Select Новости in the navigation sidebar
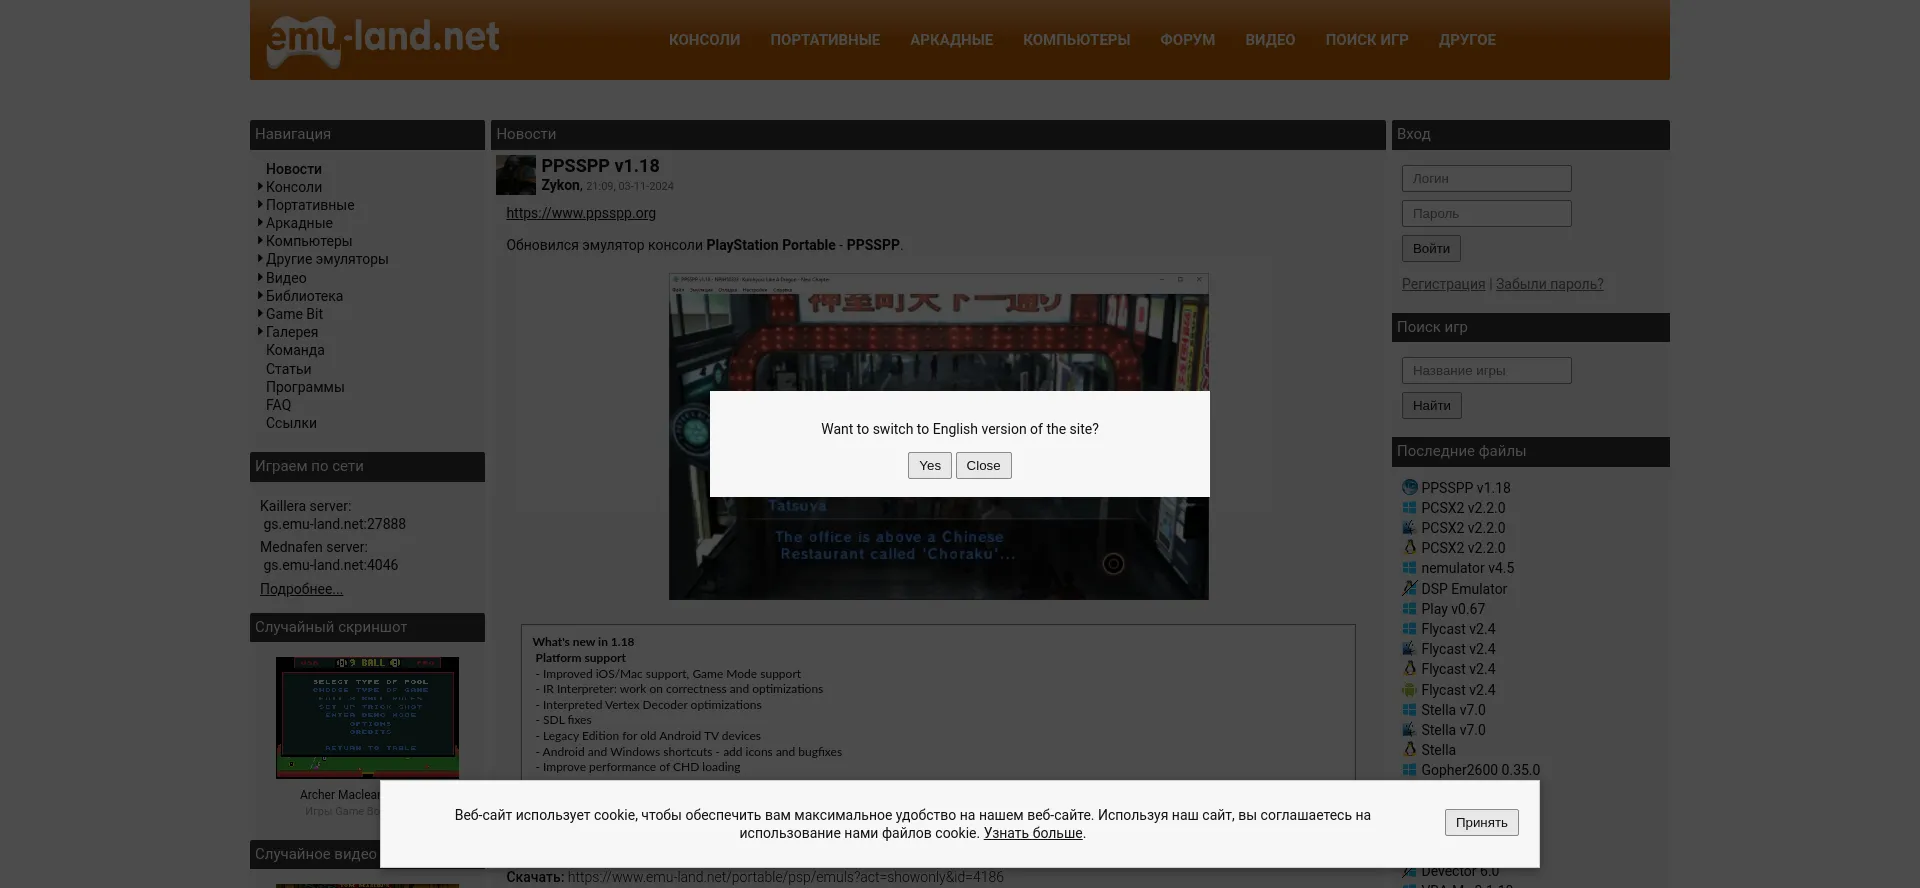The height and width of the screenshot is (888, 1920). click(x=294, y=169)
